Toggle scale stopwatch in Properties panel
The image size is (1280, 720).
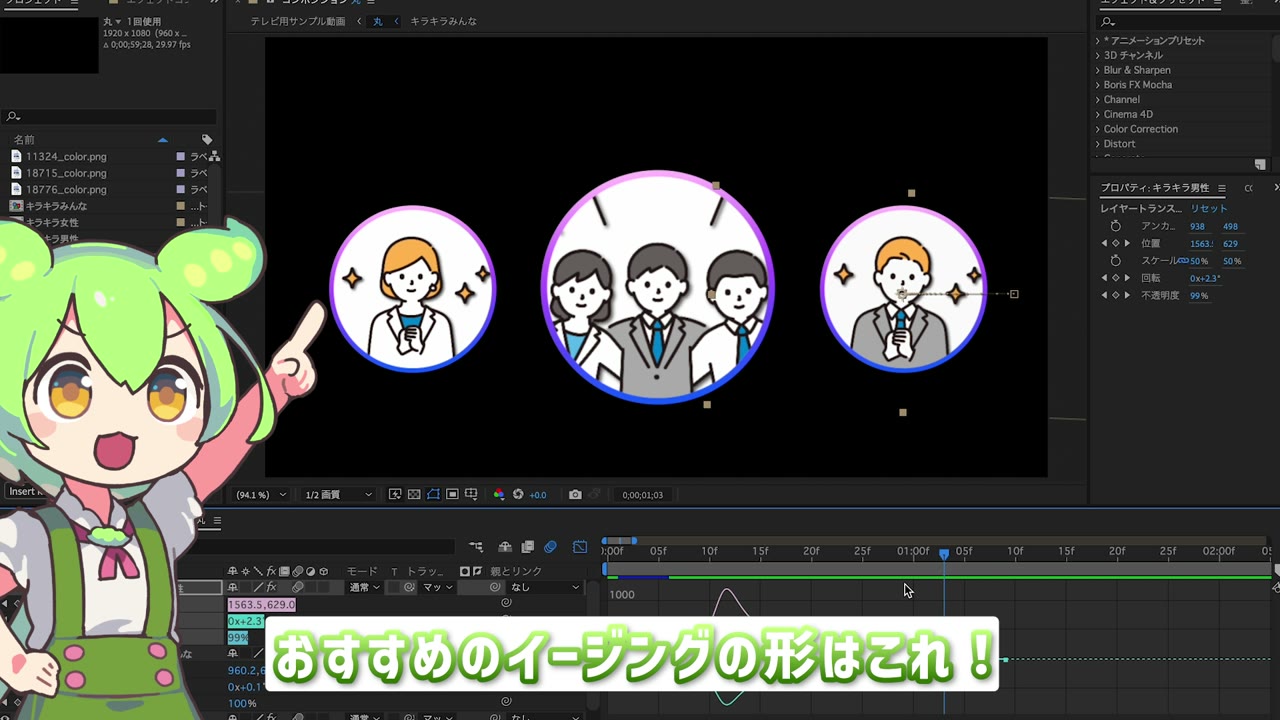click(x=1116, y=260)
